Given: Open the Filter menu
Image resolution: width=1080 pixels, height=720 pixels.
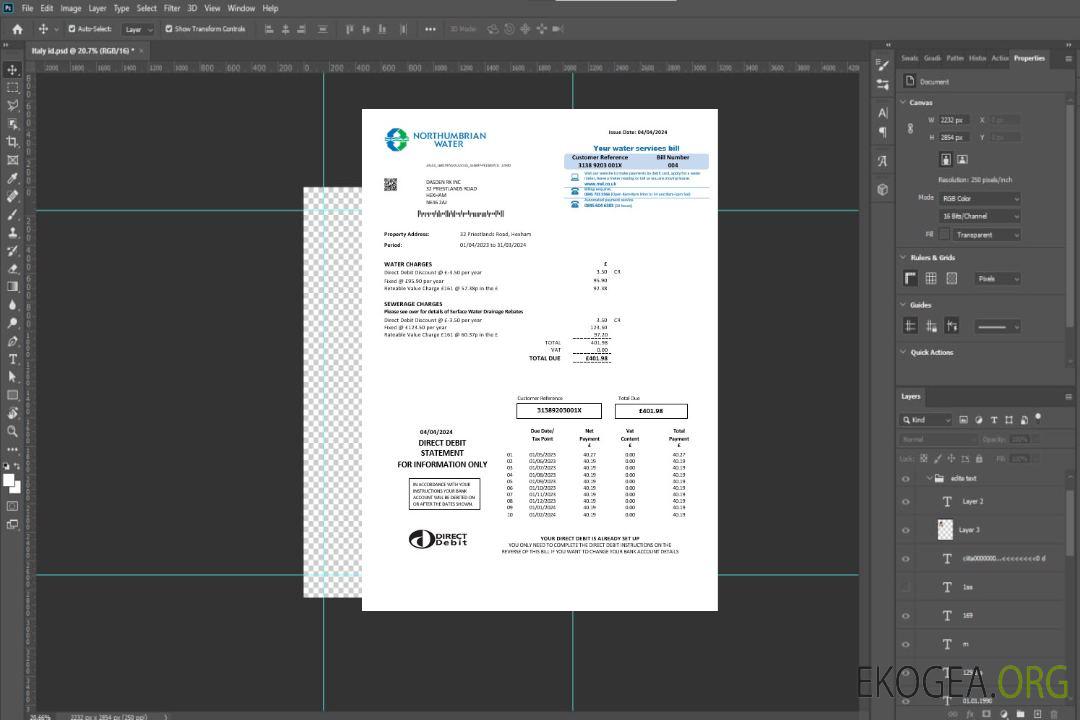Looking at the screenshot, I should 172,8.
